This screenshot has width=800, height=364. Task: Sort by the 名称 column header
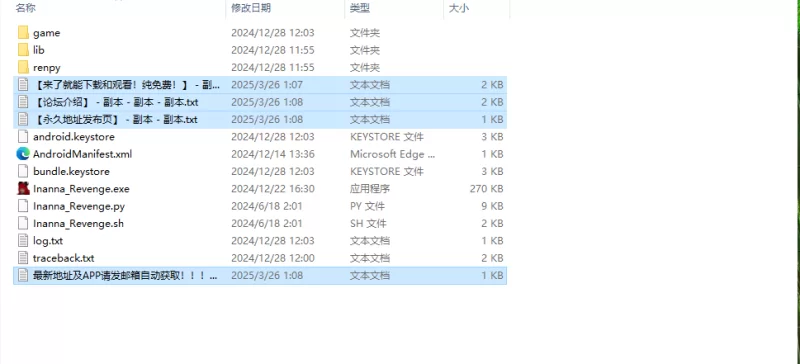coord(26,8)
